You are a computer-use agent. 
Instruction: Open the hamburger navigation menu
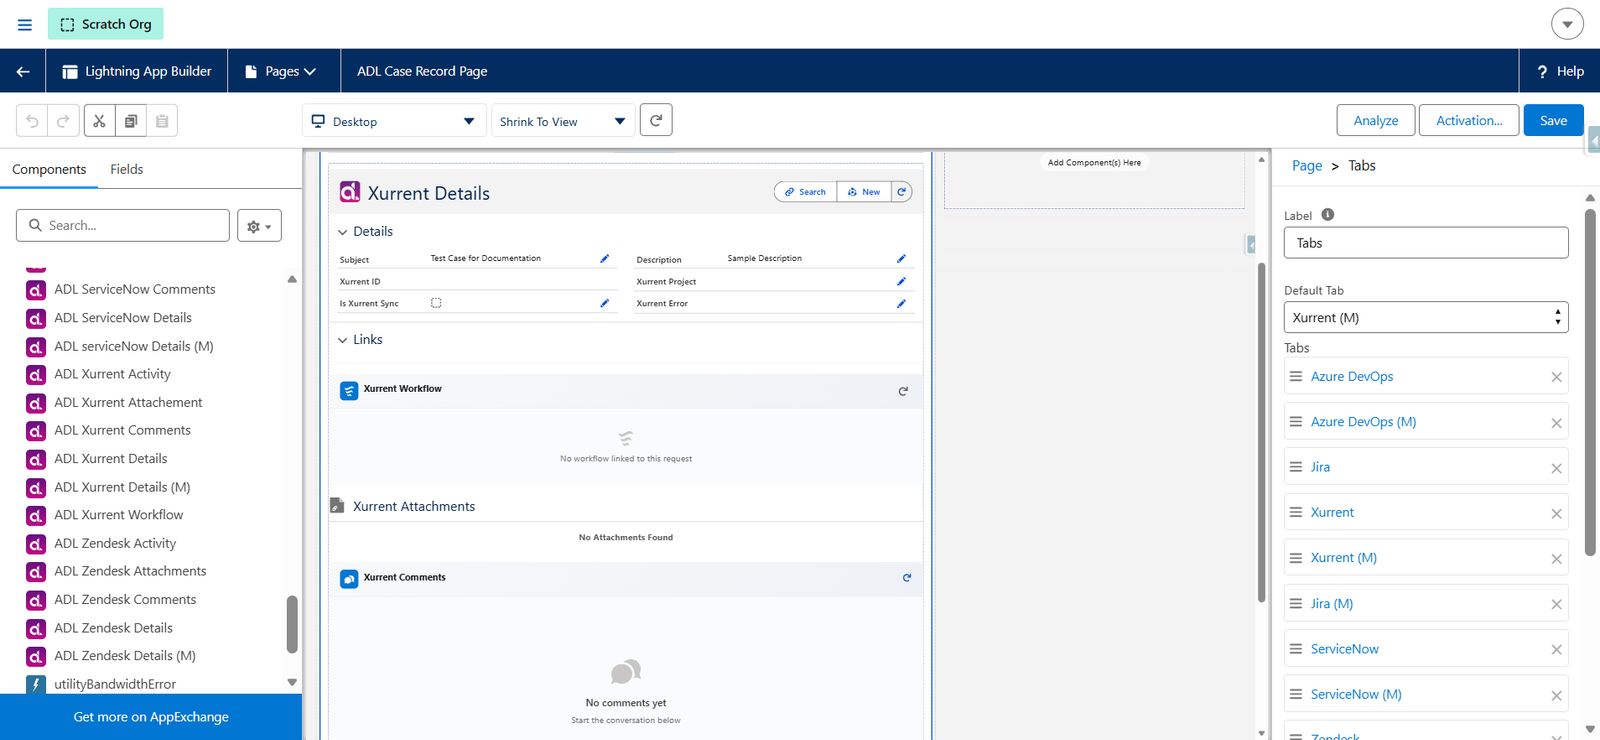click(x=25, y=24)
